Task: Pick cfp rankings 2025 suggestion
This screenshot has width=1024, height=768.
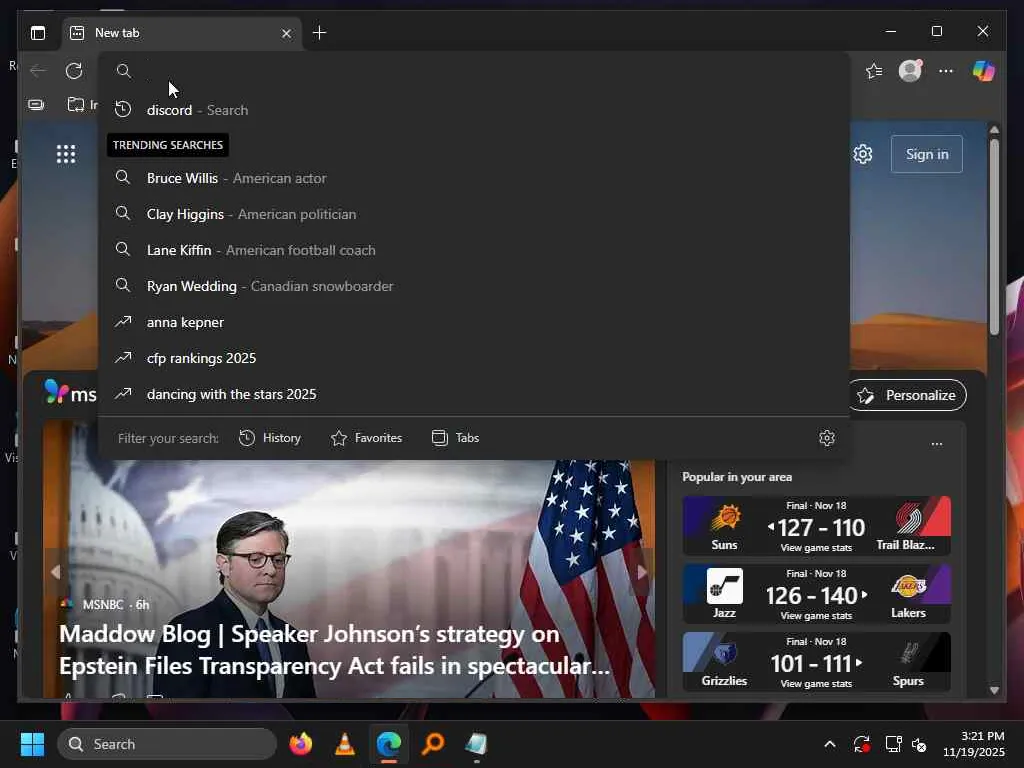Action: point(475,358)
